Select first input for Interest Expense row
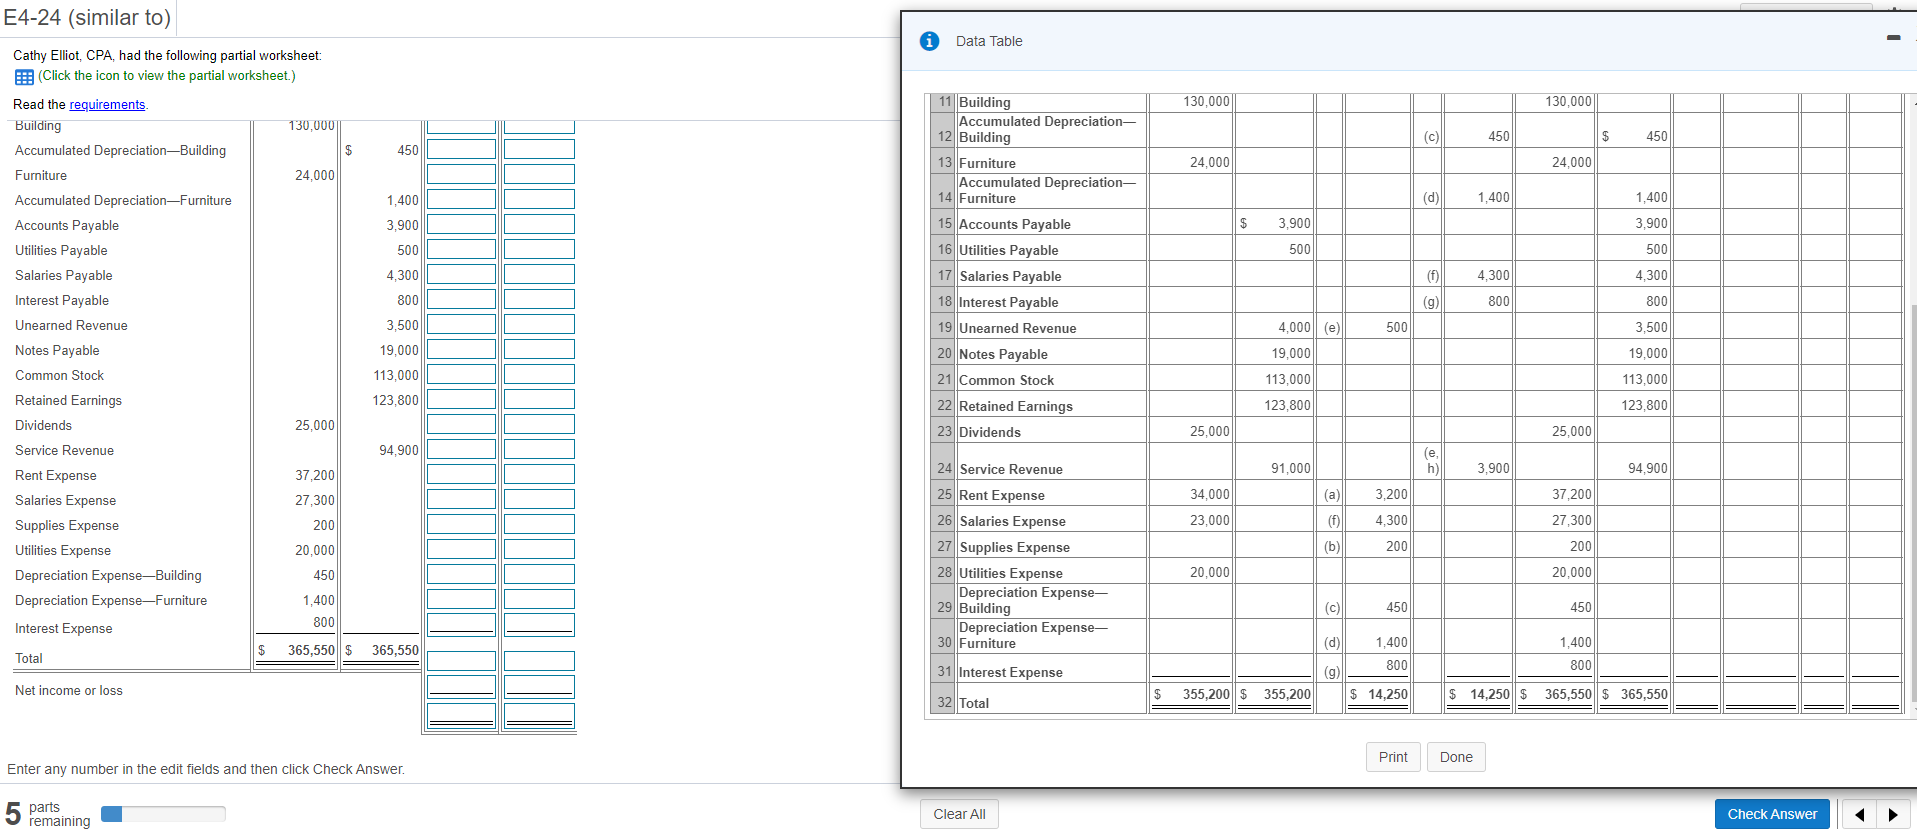1917x833 pixels. [461, 624]
